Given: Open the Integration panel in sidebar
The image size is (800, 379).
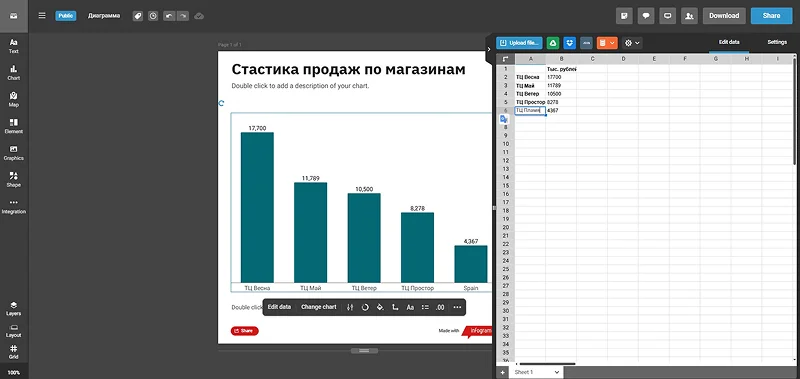Looking at the screenshot, I should point(14,206).
